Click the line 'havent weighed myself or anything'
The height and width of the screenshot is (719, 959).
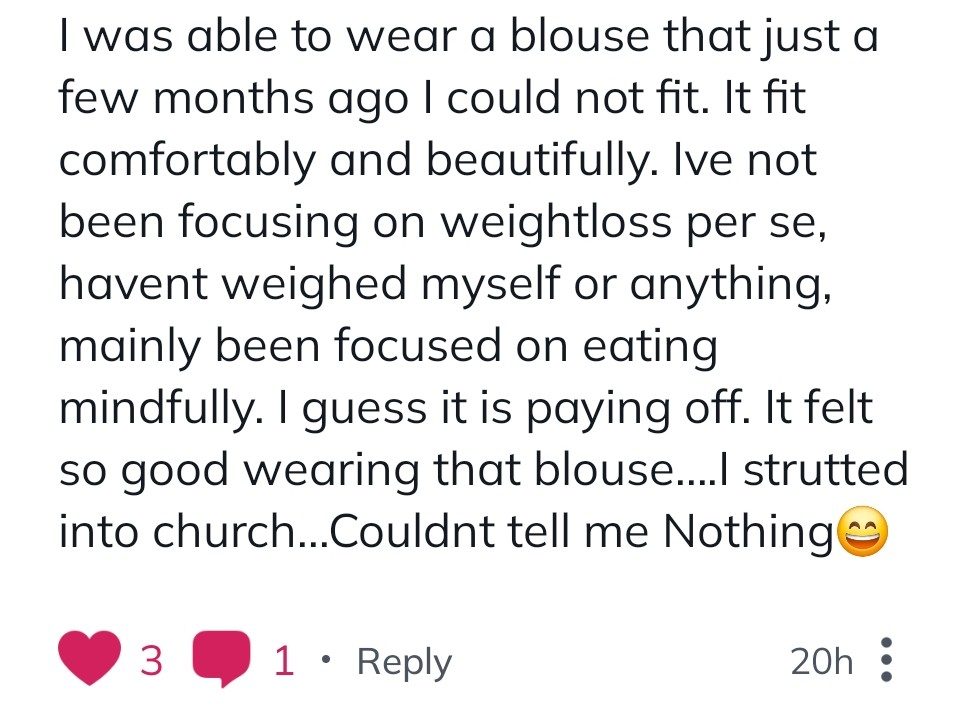[x=446, y=284]
